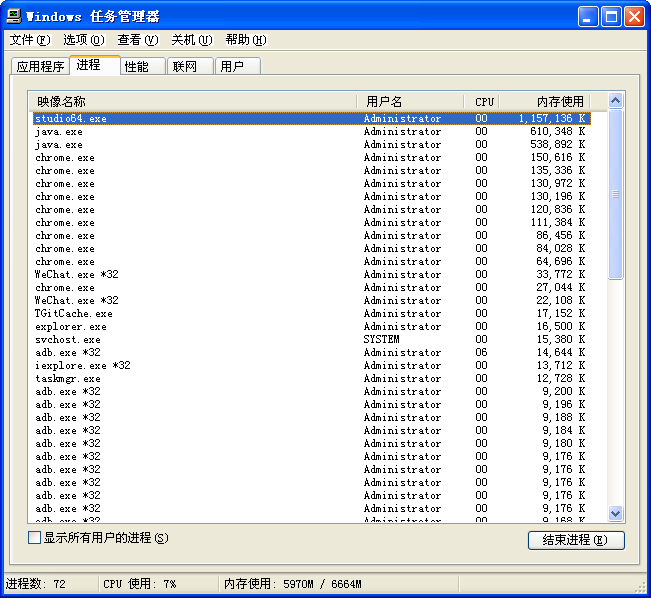Select chrome.exe using 130,972 K
651x598 pixels.
[x=312, y=184]
